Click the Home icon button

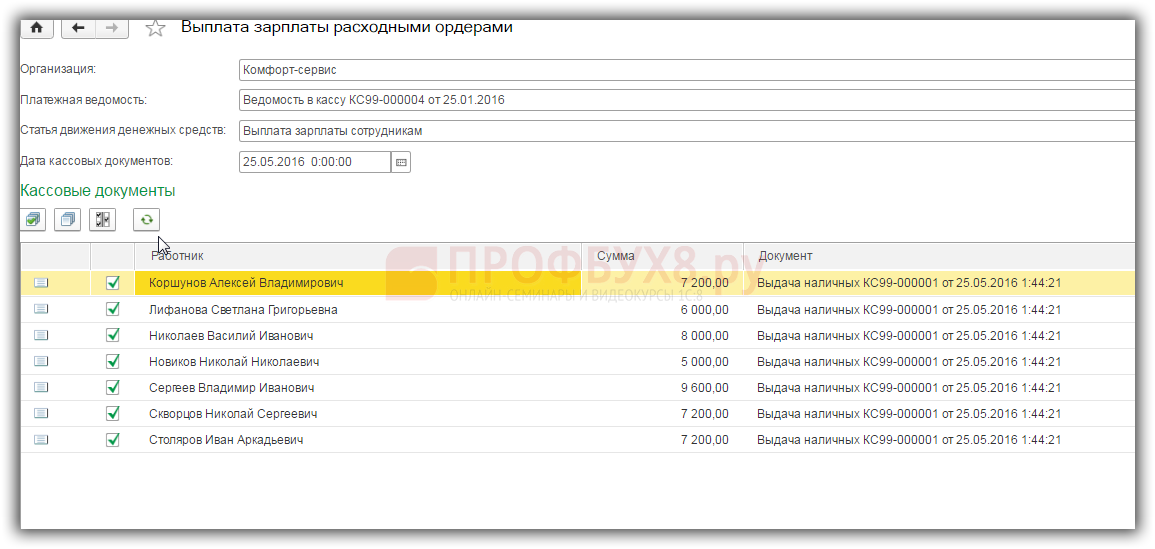tap(38, 28)
